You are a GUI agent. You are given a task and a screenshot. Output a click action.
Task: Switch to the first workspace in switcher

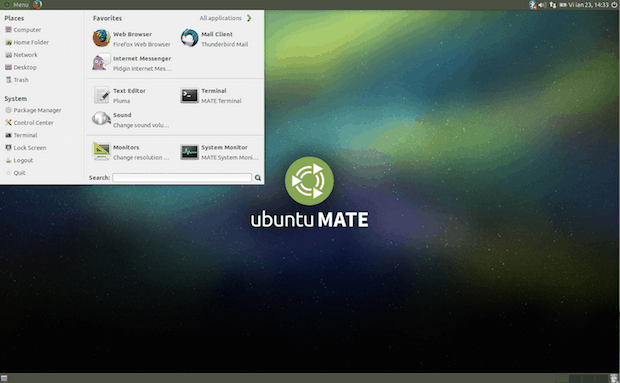(562, 378)
